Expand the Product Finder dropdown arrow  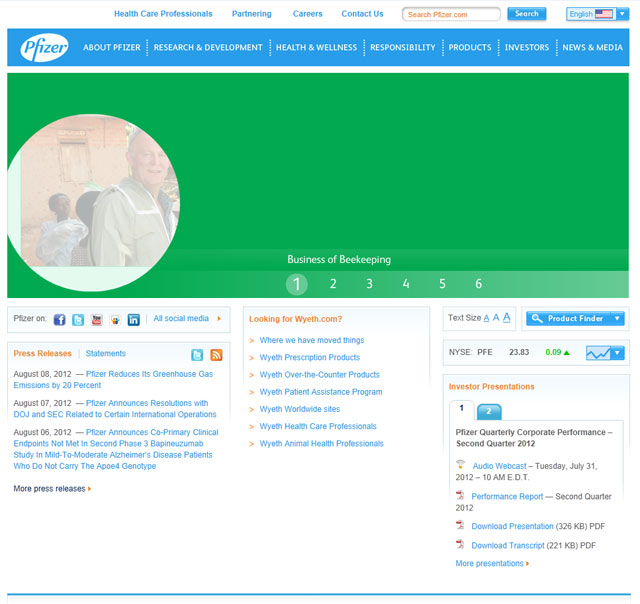[617, 318]
